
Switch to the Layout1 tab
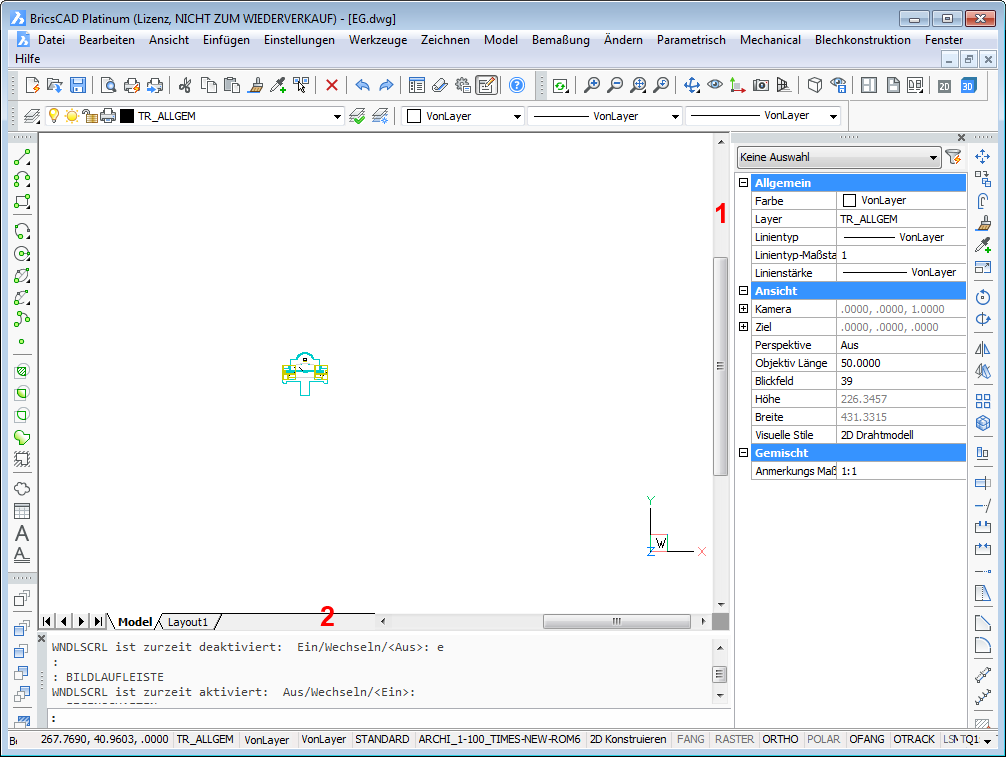(188, 622)
